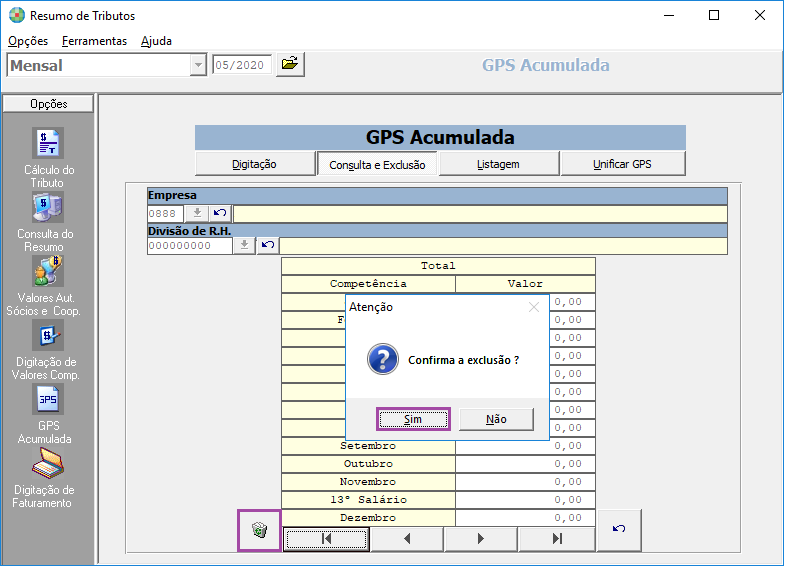The image size is (785, 567).
Task: Open the Ferramentas menu
Action: 94,41
